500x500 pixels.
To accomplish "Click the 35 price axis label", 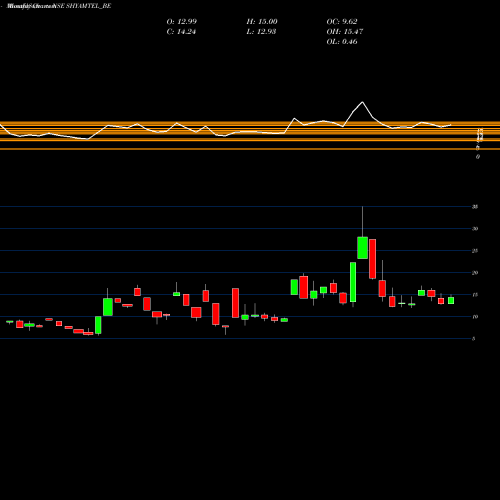I will point(475,207).
